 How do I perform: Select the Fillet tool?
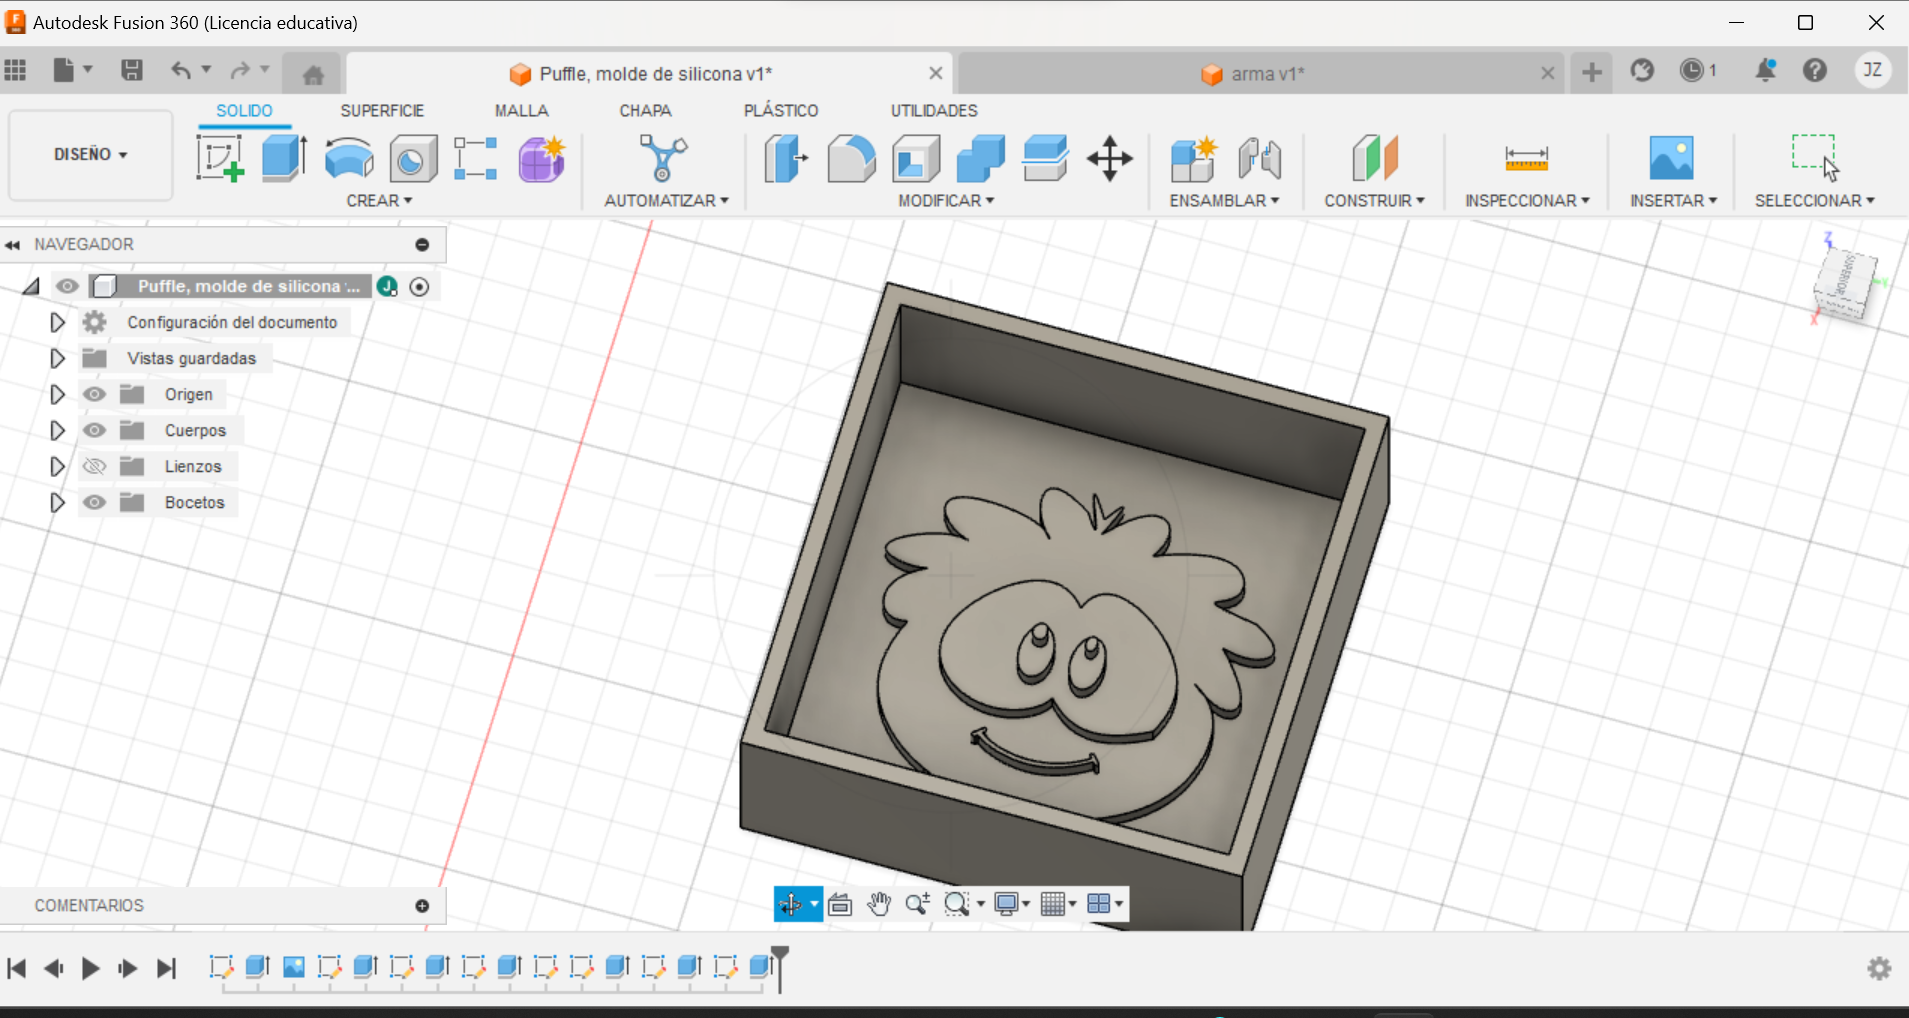pos(851,158)
